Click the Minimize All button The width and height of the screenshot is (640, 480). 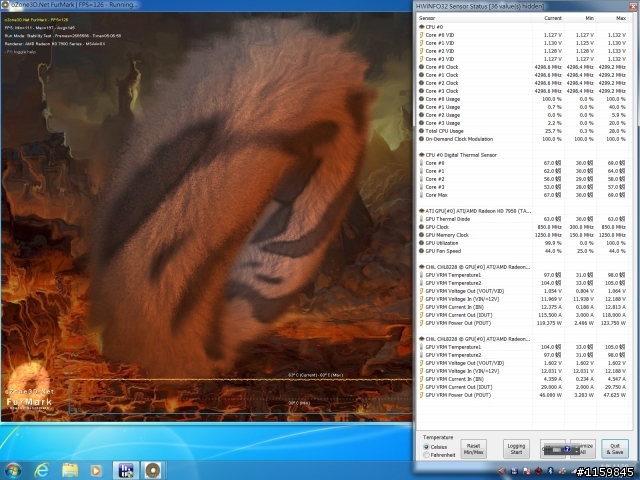coord(584,449)
